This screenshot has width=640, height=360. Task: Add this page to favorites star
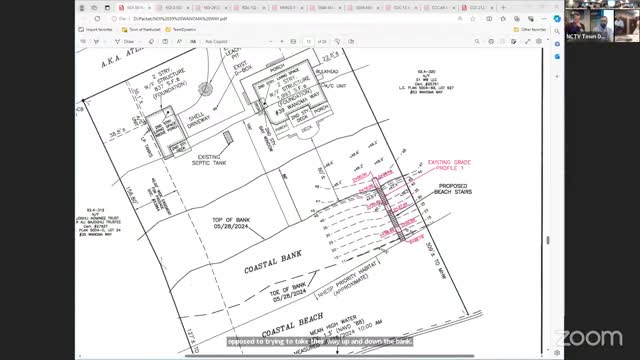pyautogui.click(x=473, y=19)
